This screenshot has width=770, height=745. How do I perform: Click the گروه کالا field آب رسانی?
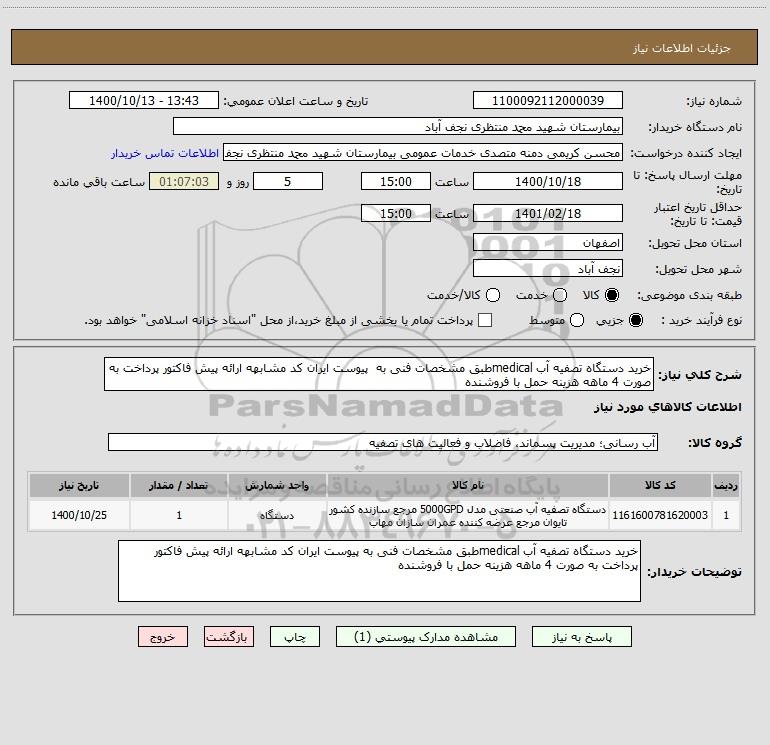pyautogui.click(x=383, y=442)
